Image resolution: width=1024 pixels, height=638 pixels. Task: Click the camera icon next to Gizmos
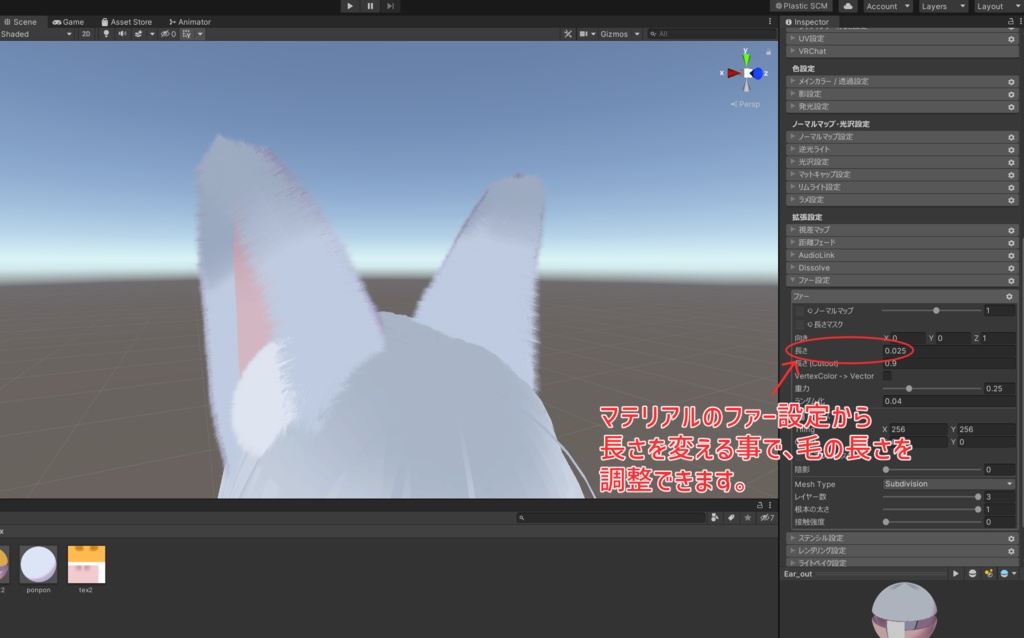(x=582, y=33)
